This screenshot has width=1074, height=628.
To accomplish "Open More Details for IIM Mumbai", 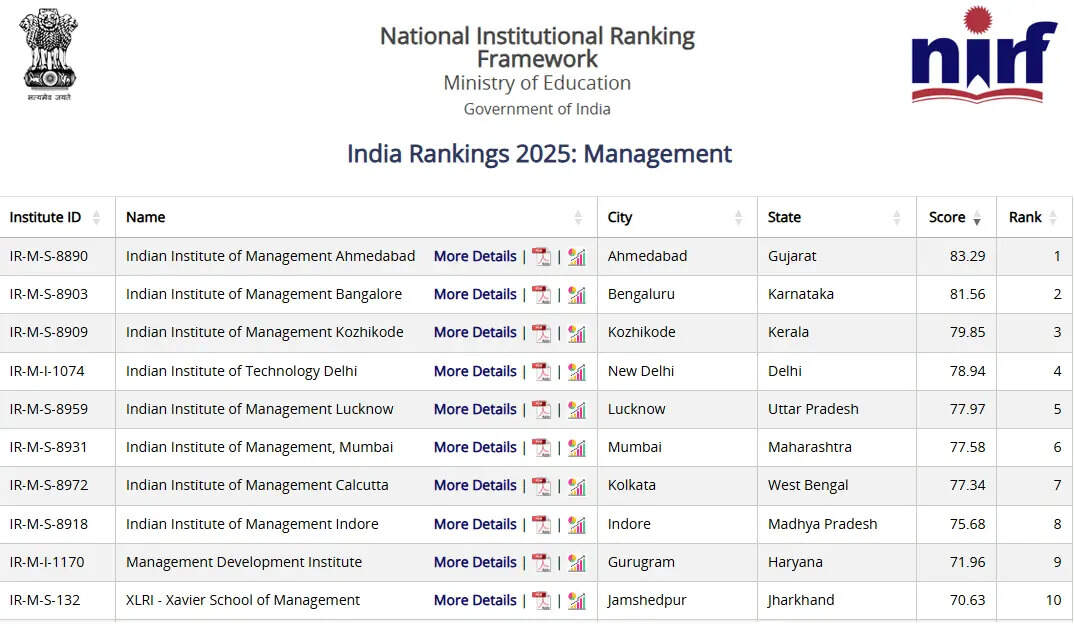I will 475,448.
